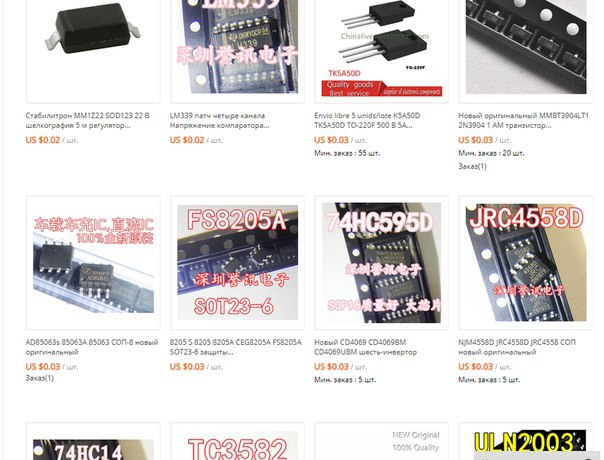Open the LM339 патч четыре канала link

point(220,120)
